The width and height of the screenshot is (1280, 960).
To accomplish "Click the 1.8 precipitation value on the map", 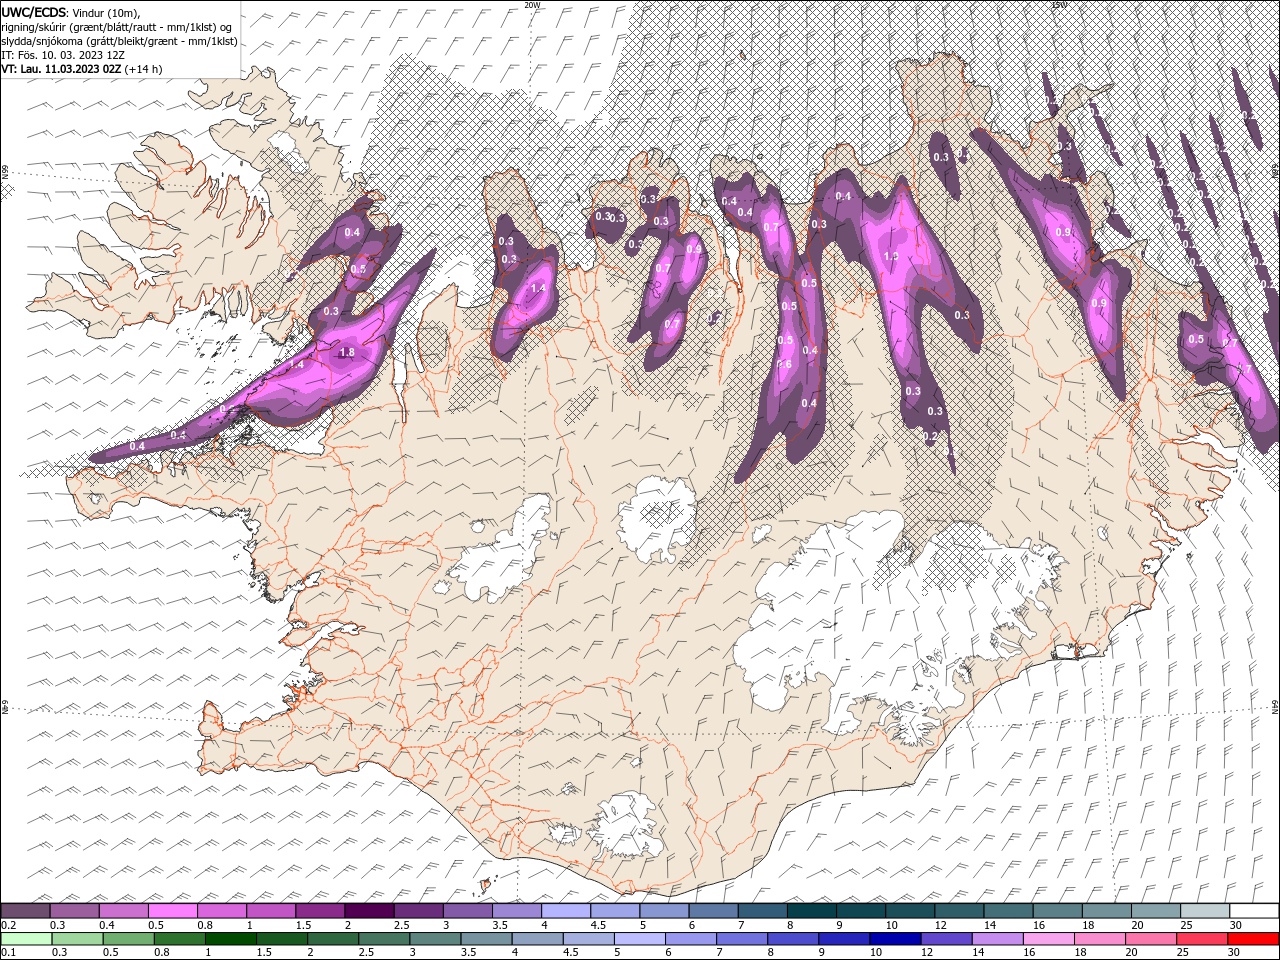I will click(348, 353).
